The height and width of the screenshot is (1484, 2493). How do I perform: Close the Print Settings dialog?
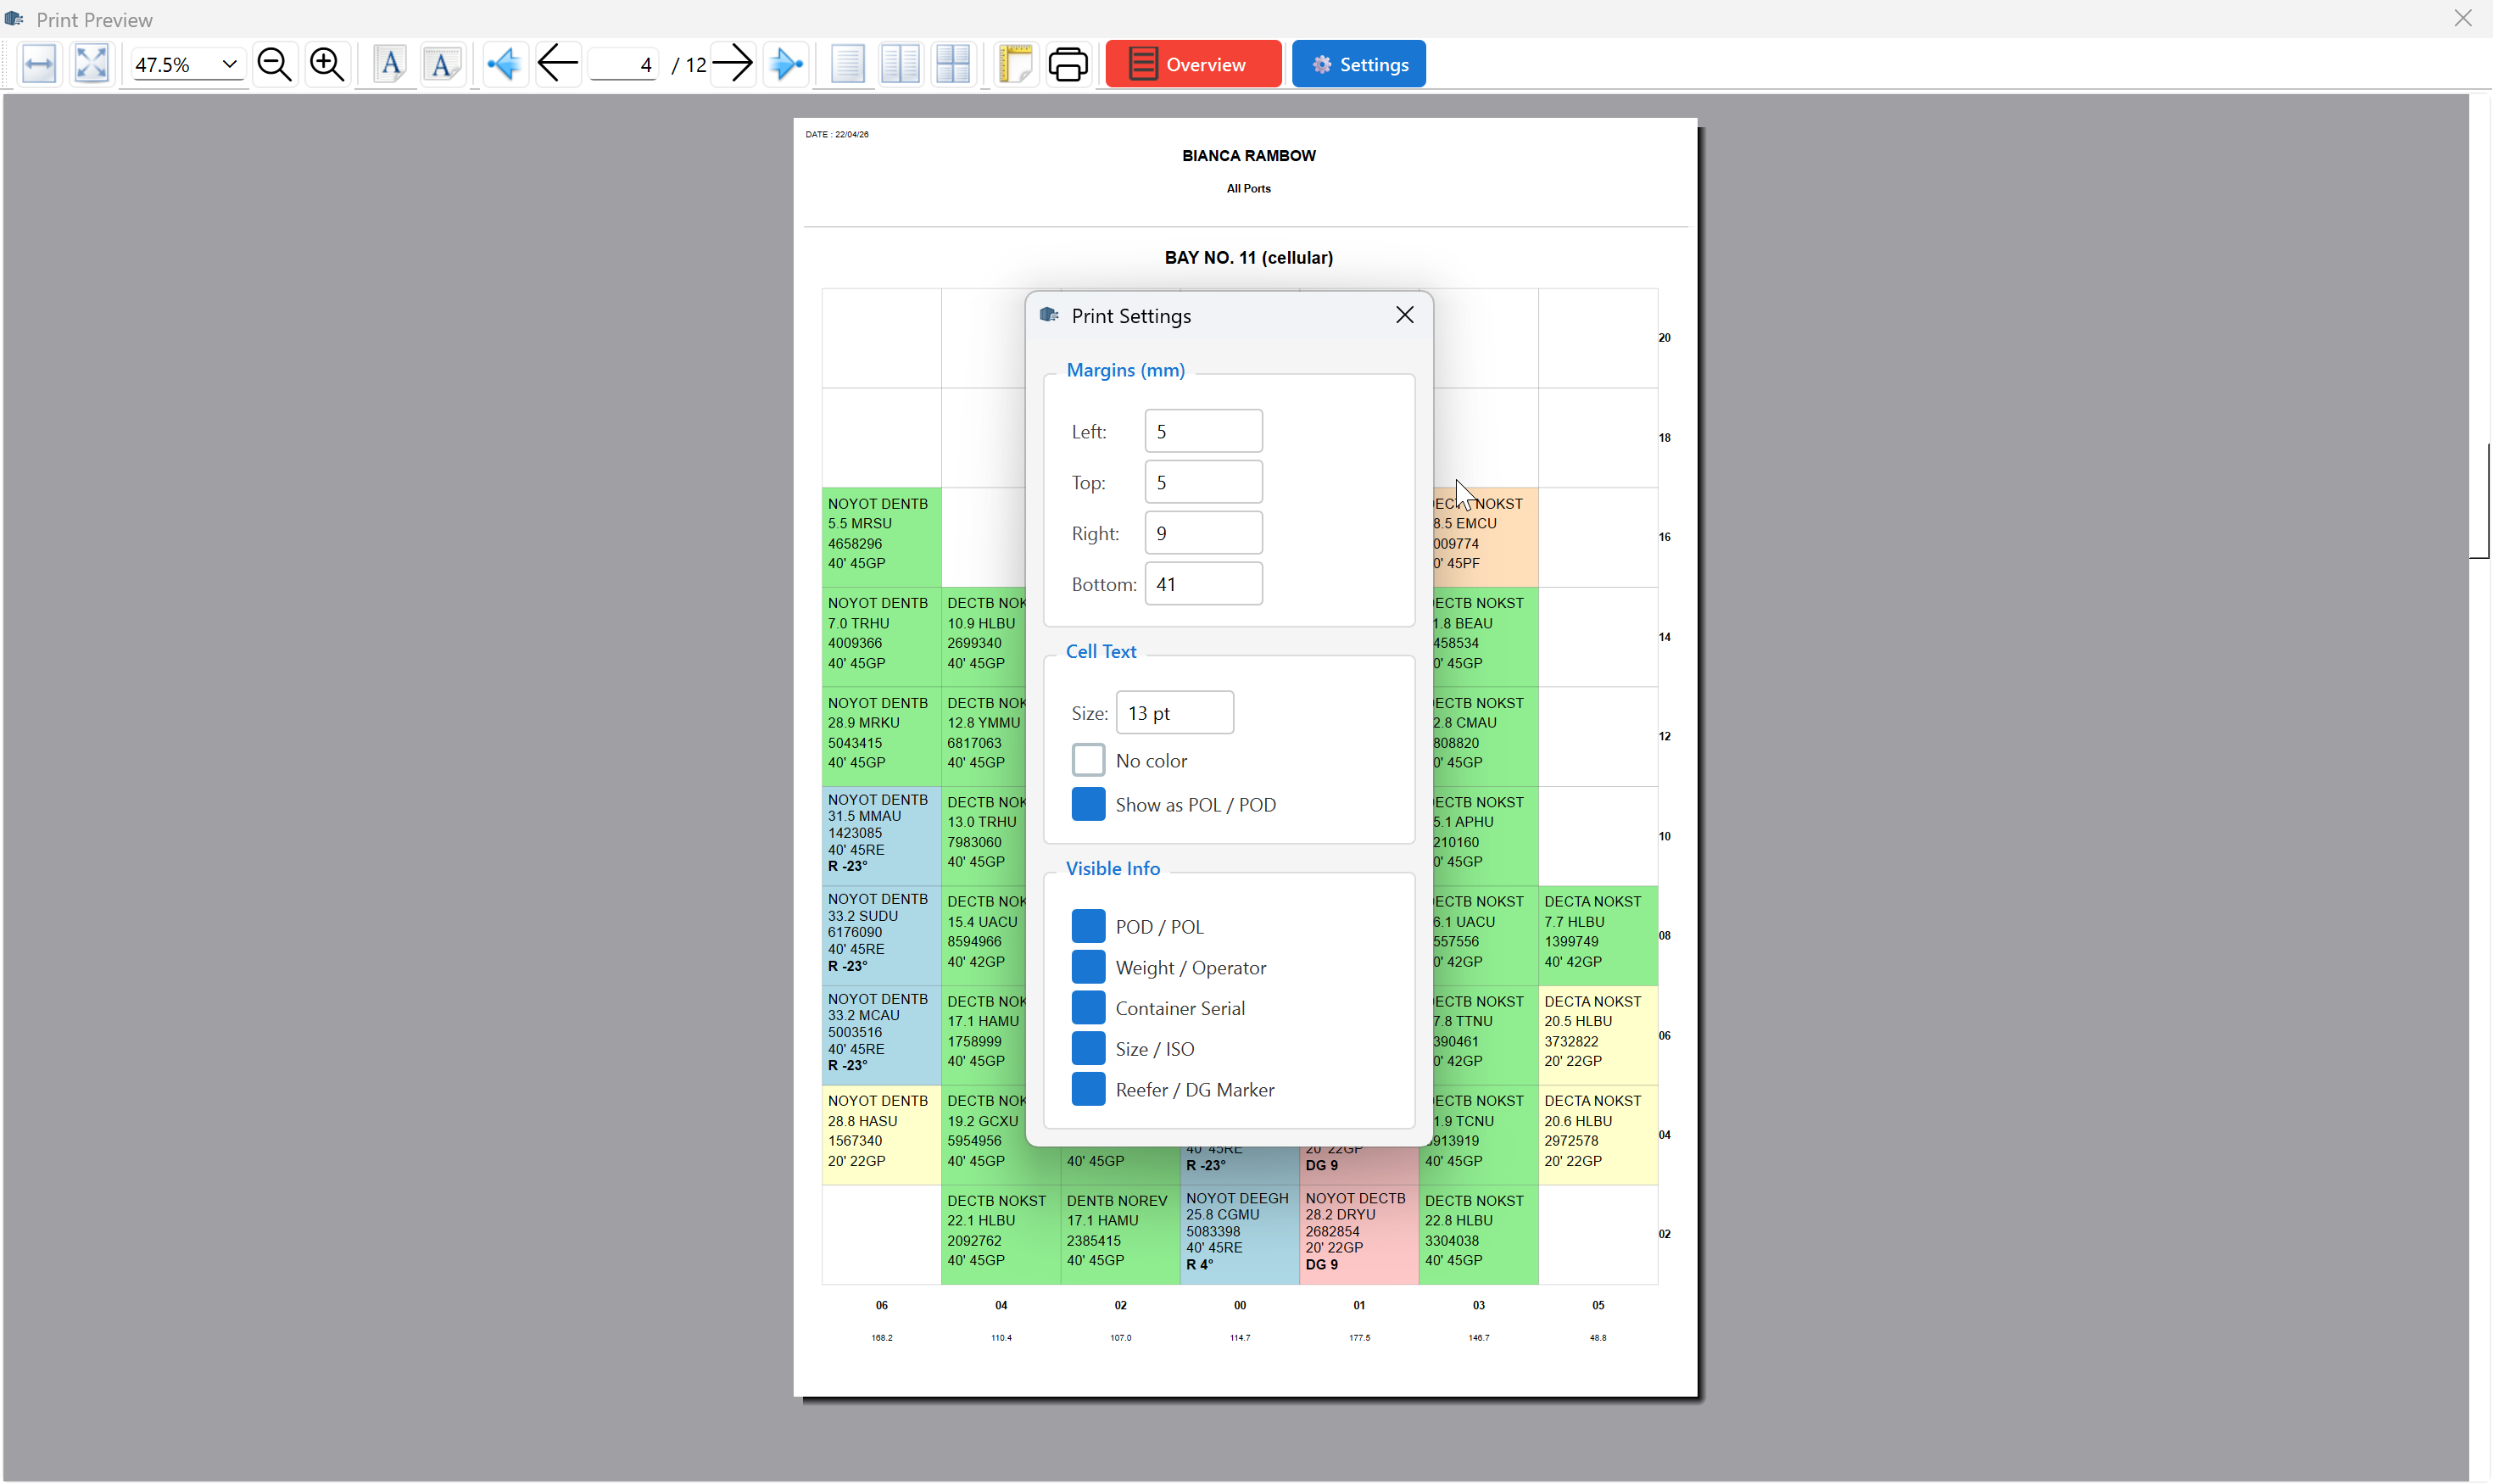[x=1404, y=316]
